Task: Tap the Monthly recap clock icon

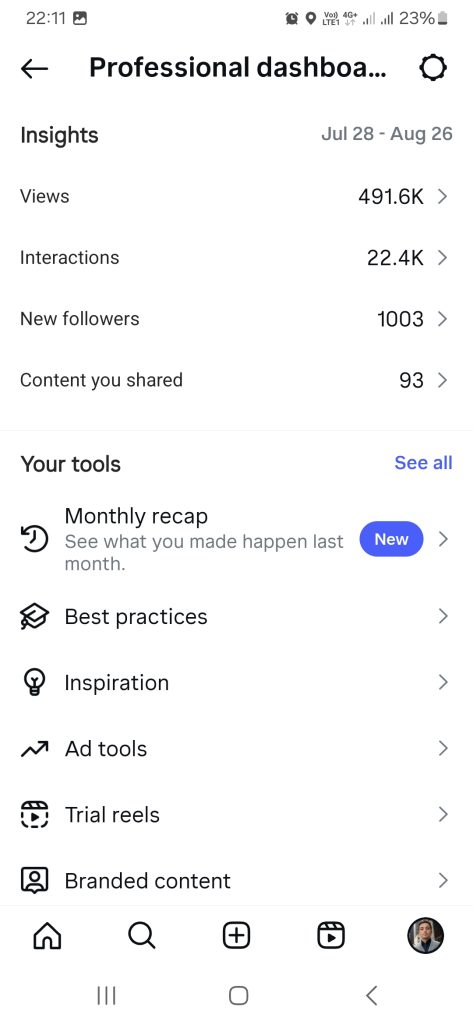Action: pyautogui.click(x=34, y=539)
